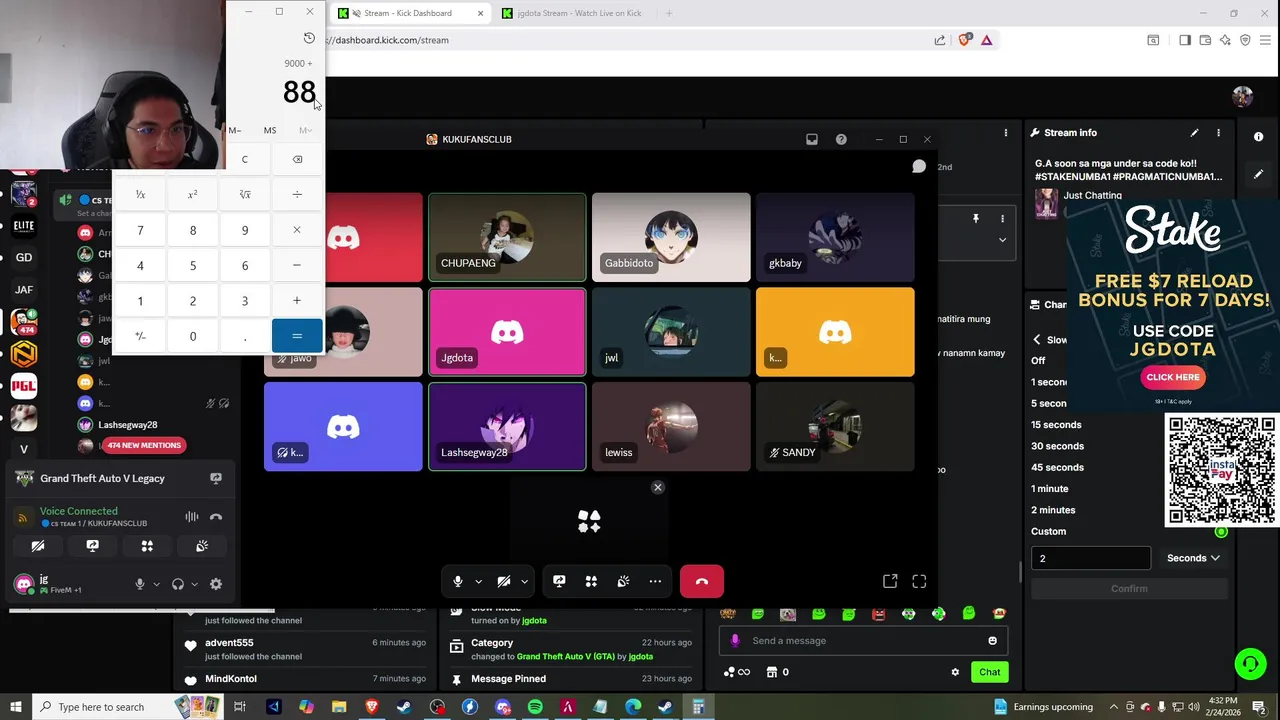Open Spotify from taskbar
Viewport: 1280px width, 720px height.
(535, 707)
